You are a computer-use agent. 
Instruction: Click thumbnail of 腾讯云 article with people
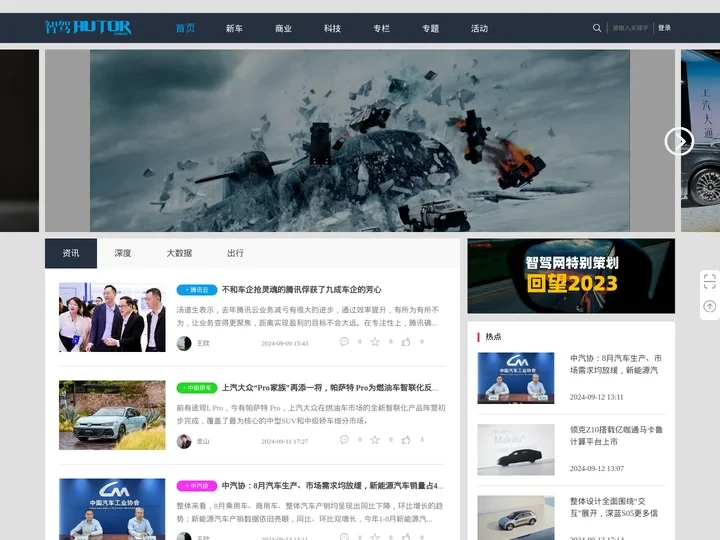[x=112, y=317]
